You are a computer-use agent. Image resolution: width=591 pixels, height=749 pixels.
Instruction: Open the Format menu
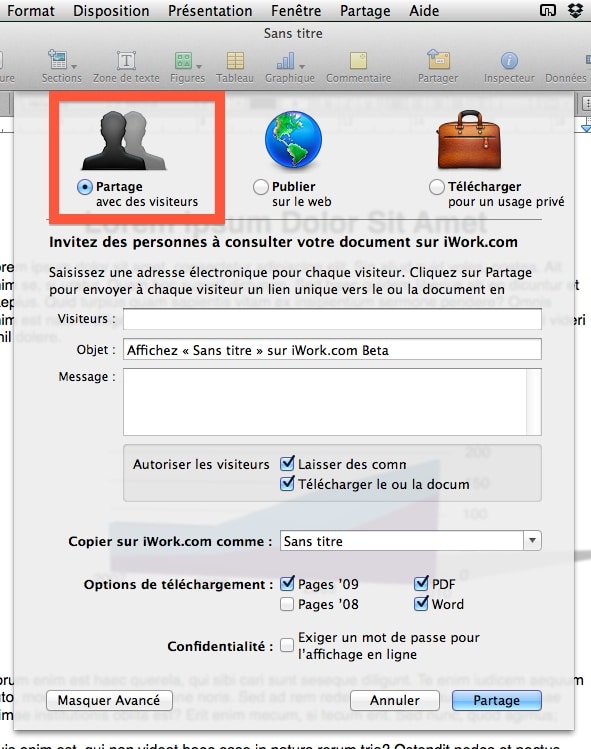click(31, 11)
